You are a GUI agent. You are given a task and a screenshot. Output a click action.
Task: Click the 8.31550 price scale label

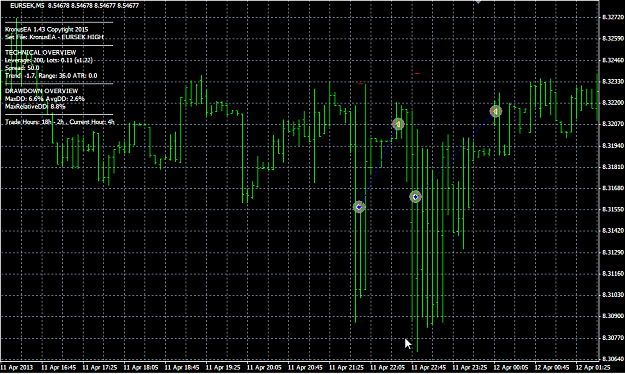point(613,209)
